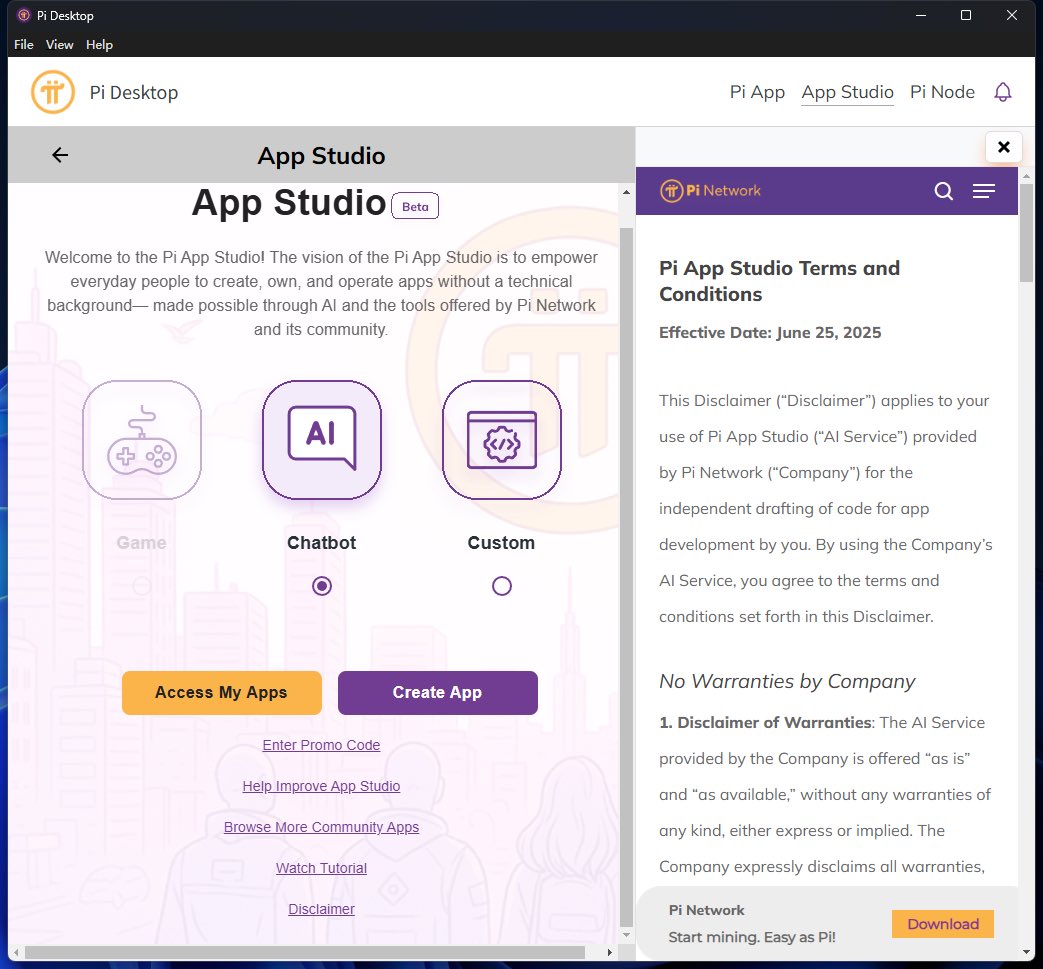
Task: Select the Game controller icon tile
Action: (x=142, y=440)
